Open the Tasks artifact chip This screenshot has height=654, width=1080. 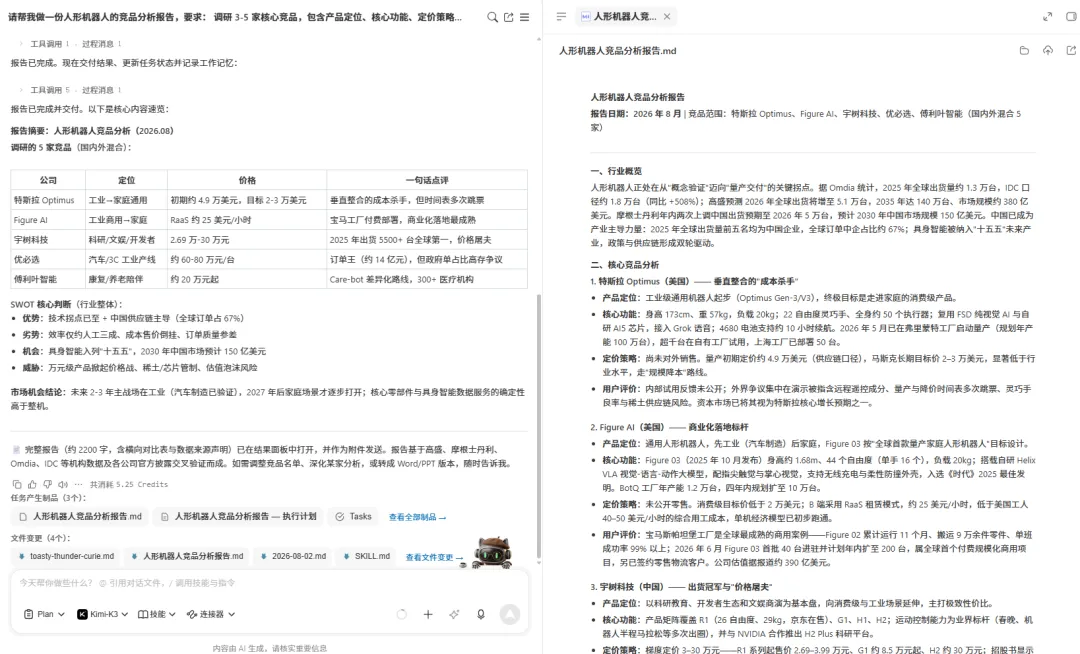[x=353, y=516]
